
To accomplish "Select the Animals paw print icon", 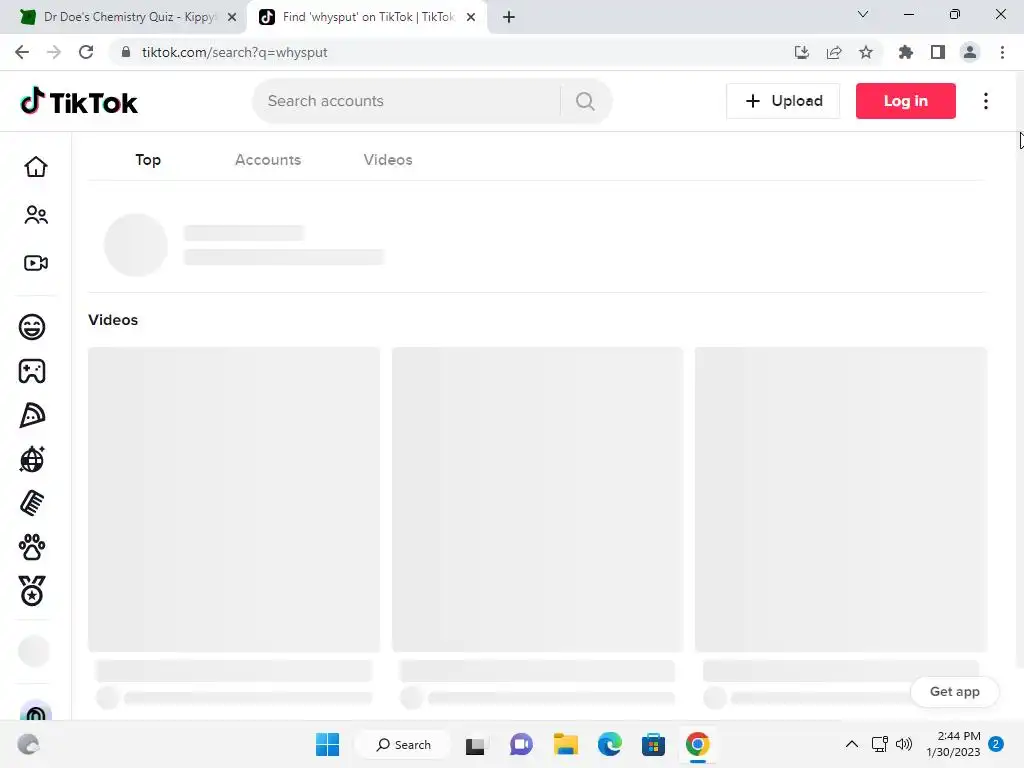I will 32,547.
